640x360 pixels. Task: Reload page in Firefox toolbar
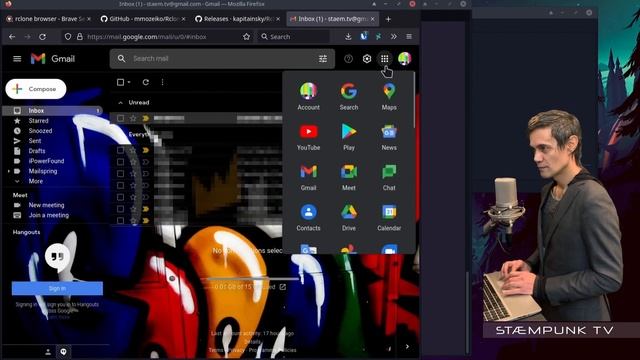click(x=42, y=37)
